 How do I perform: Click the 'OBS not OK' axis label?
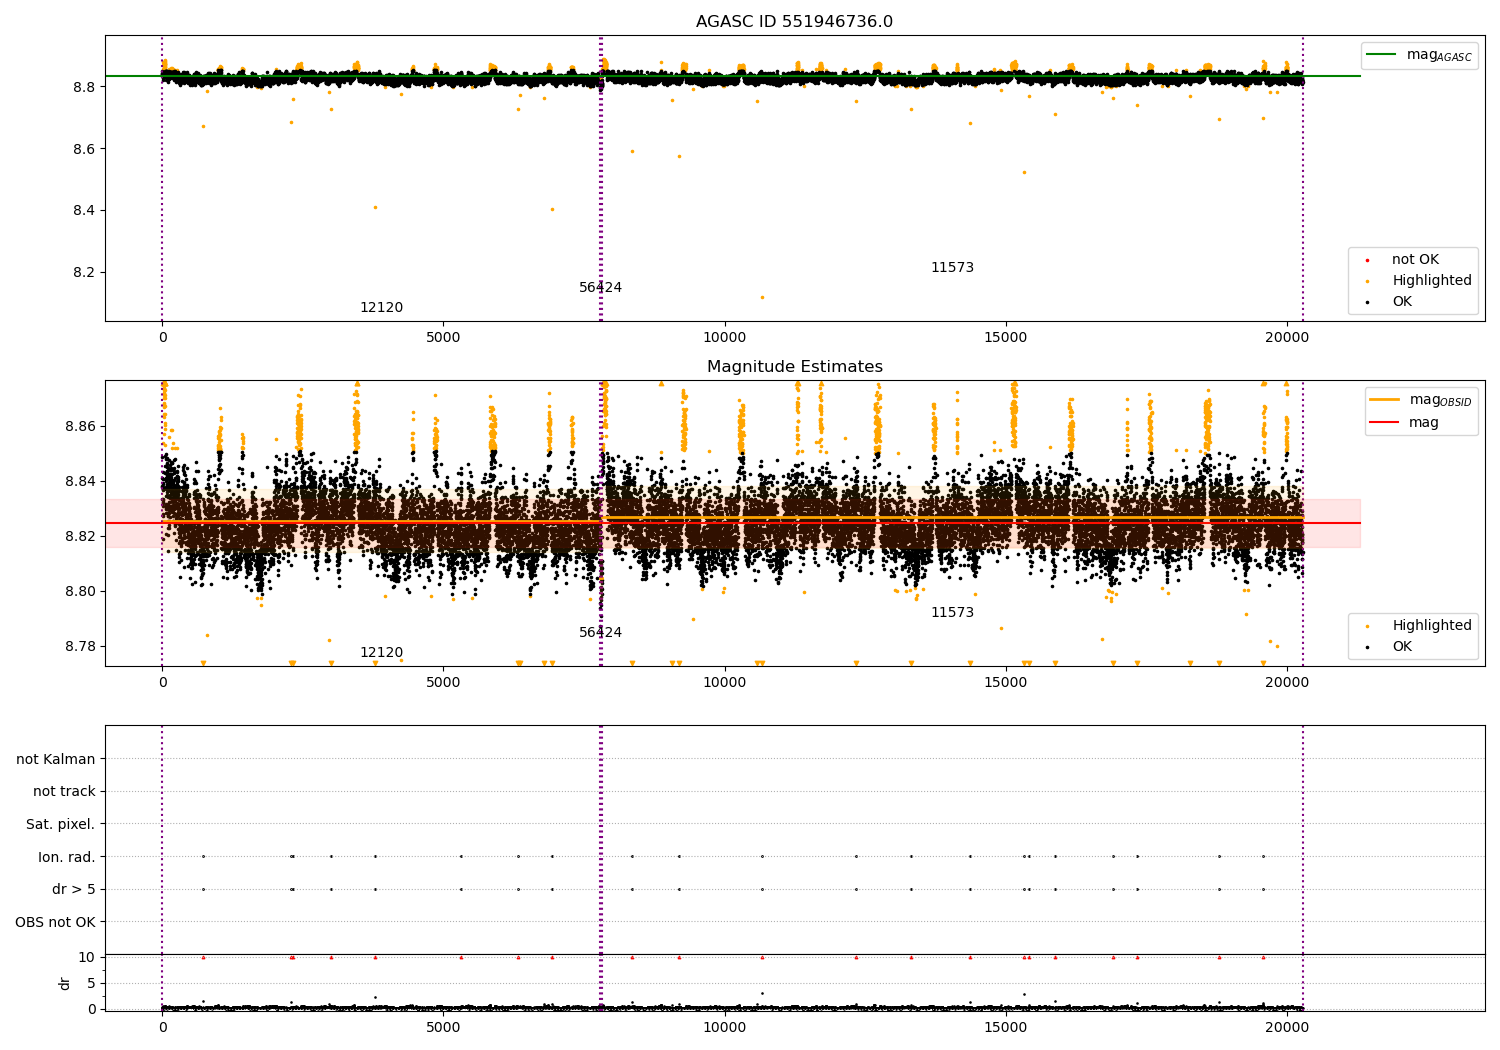pos(55,922)
